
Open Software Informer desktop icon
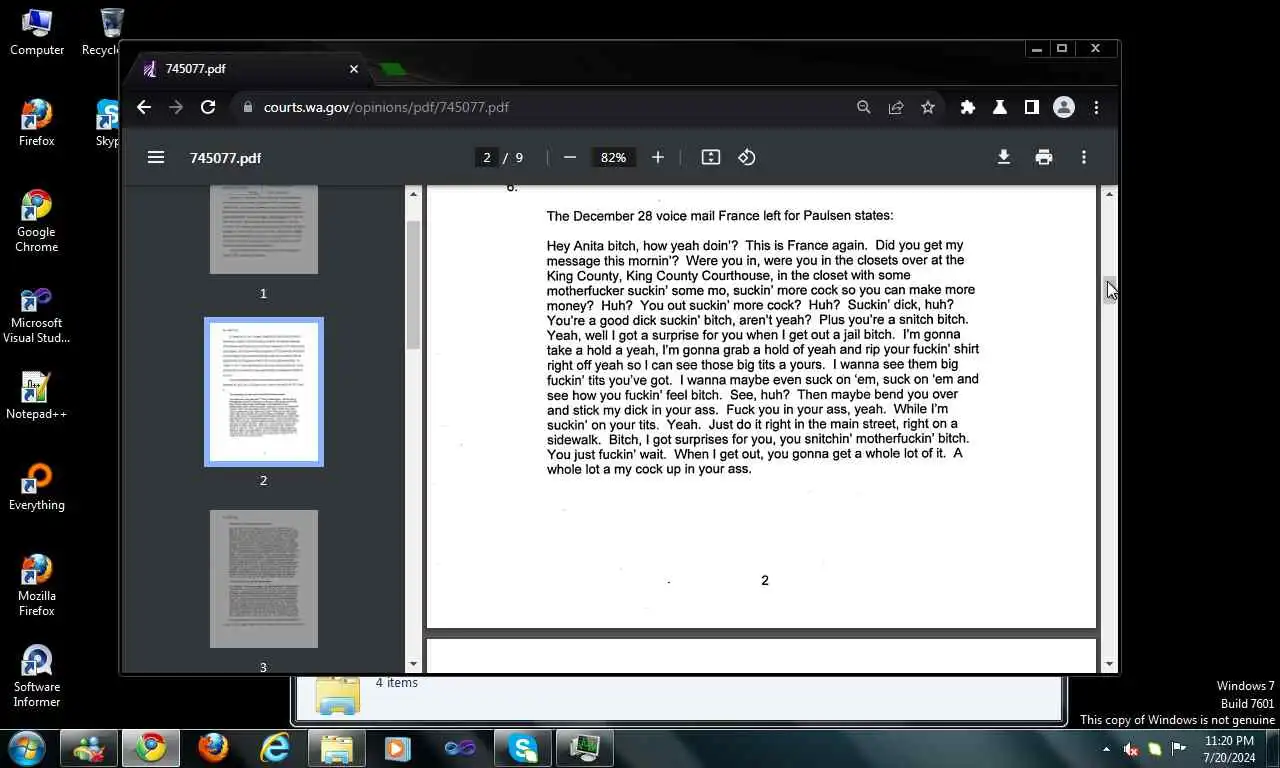coord(37,675)
